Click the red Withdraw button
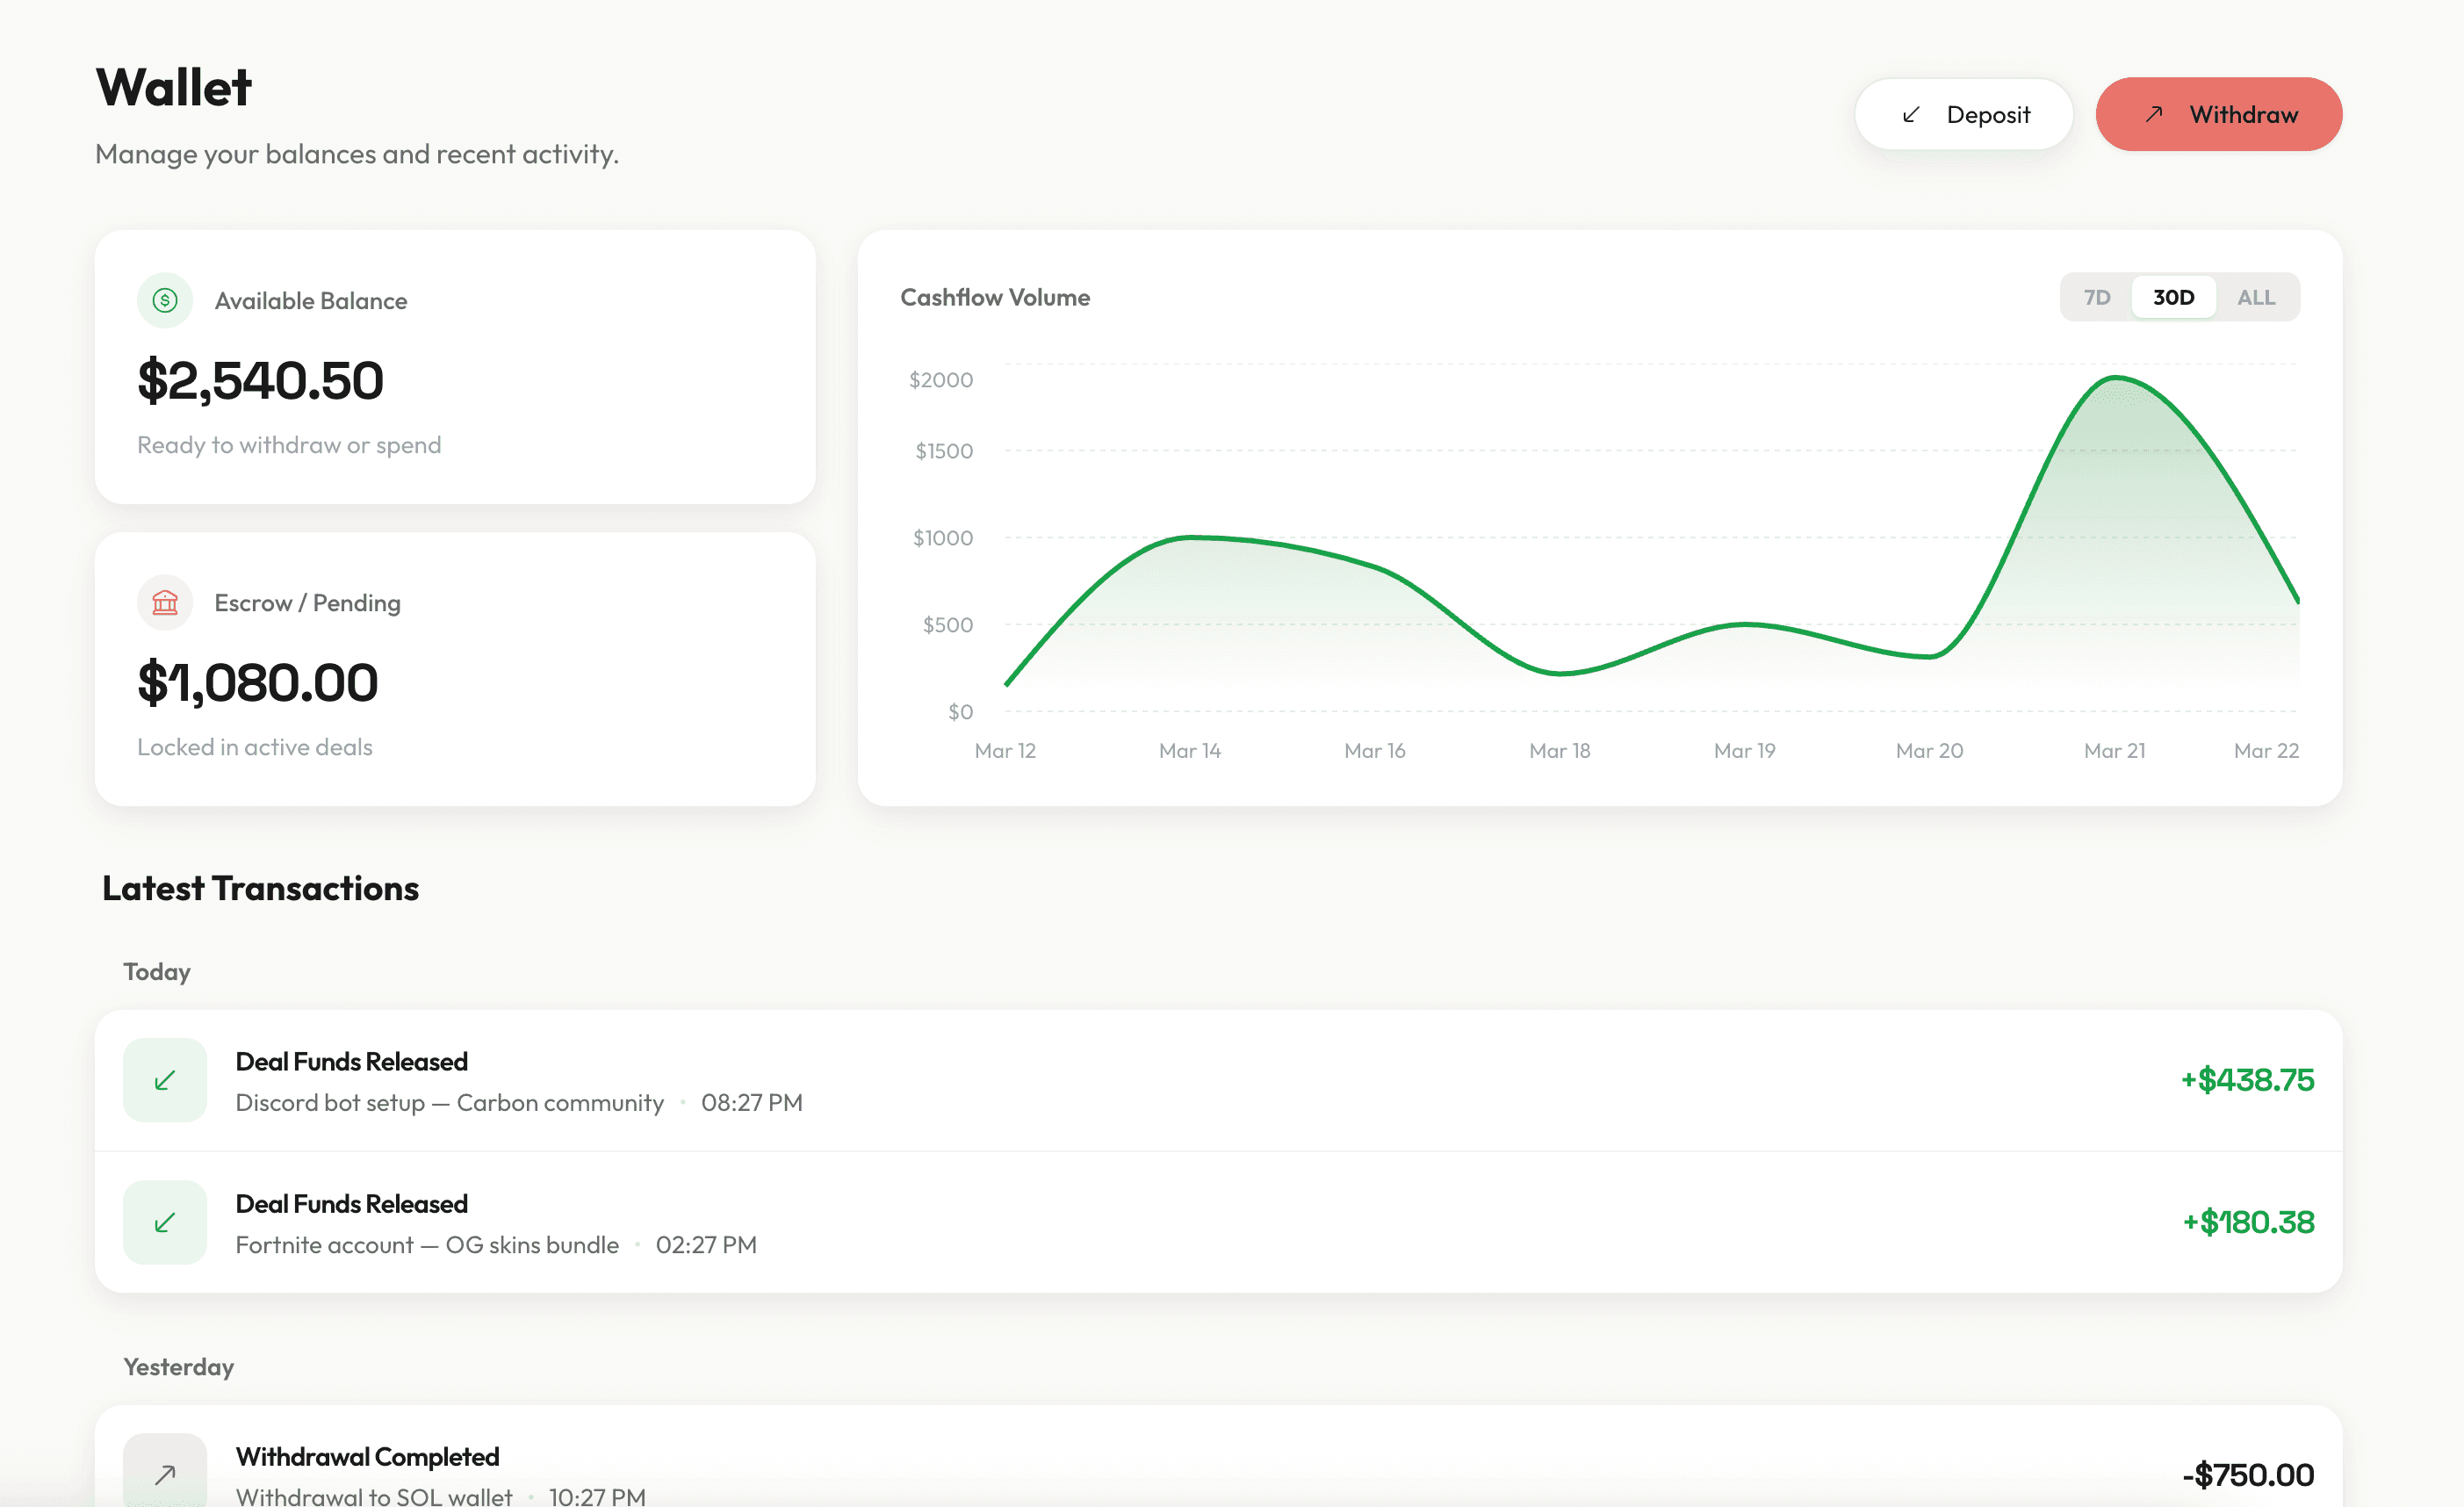The width and height of the screenshot is (2464, 1507). pyautogui.click(x=2218, y=114)
